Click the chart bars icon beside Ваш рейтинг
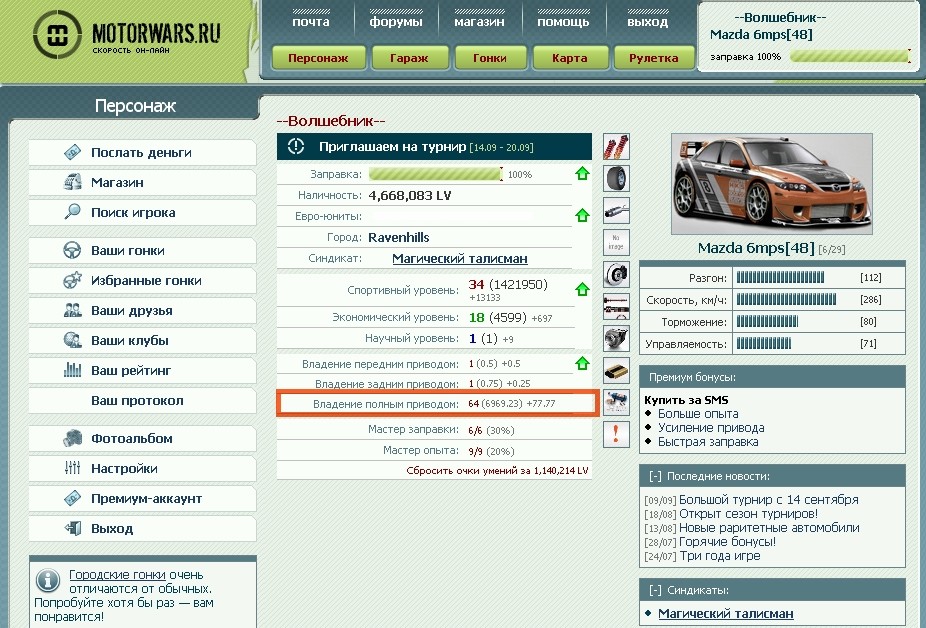 point(73,370)
